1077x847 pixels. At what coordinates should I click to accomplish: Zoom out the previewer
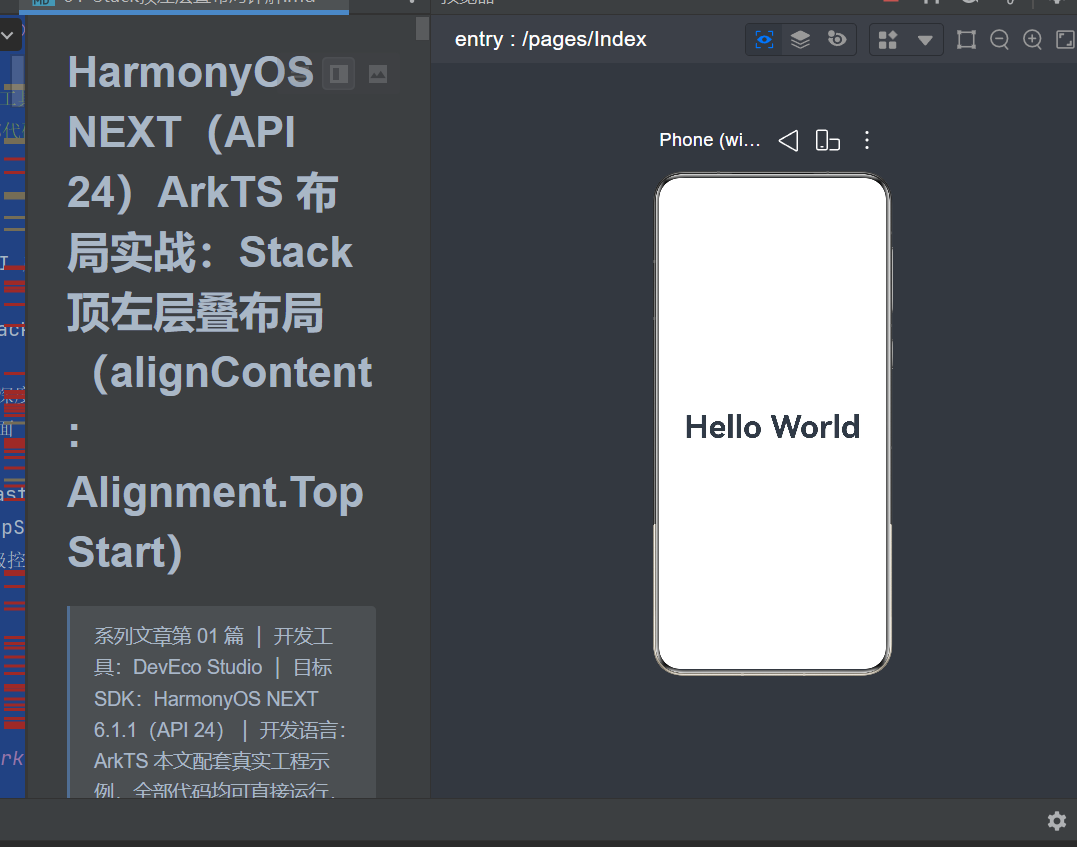(999, 40)
